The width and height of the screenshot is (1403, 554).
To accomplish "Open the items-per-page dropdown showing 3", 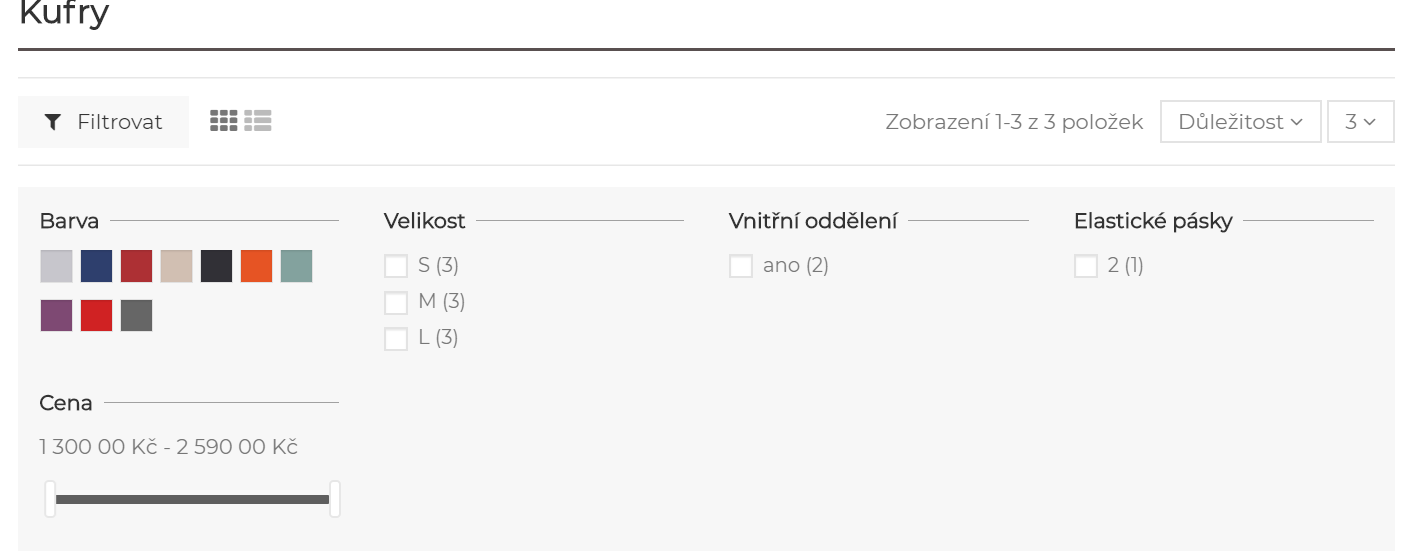I will (x=1361, y=122).
